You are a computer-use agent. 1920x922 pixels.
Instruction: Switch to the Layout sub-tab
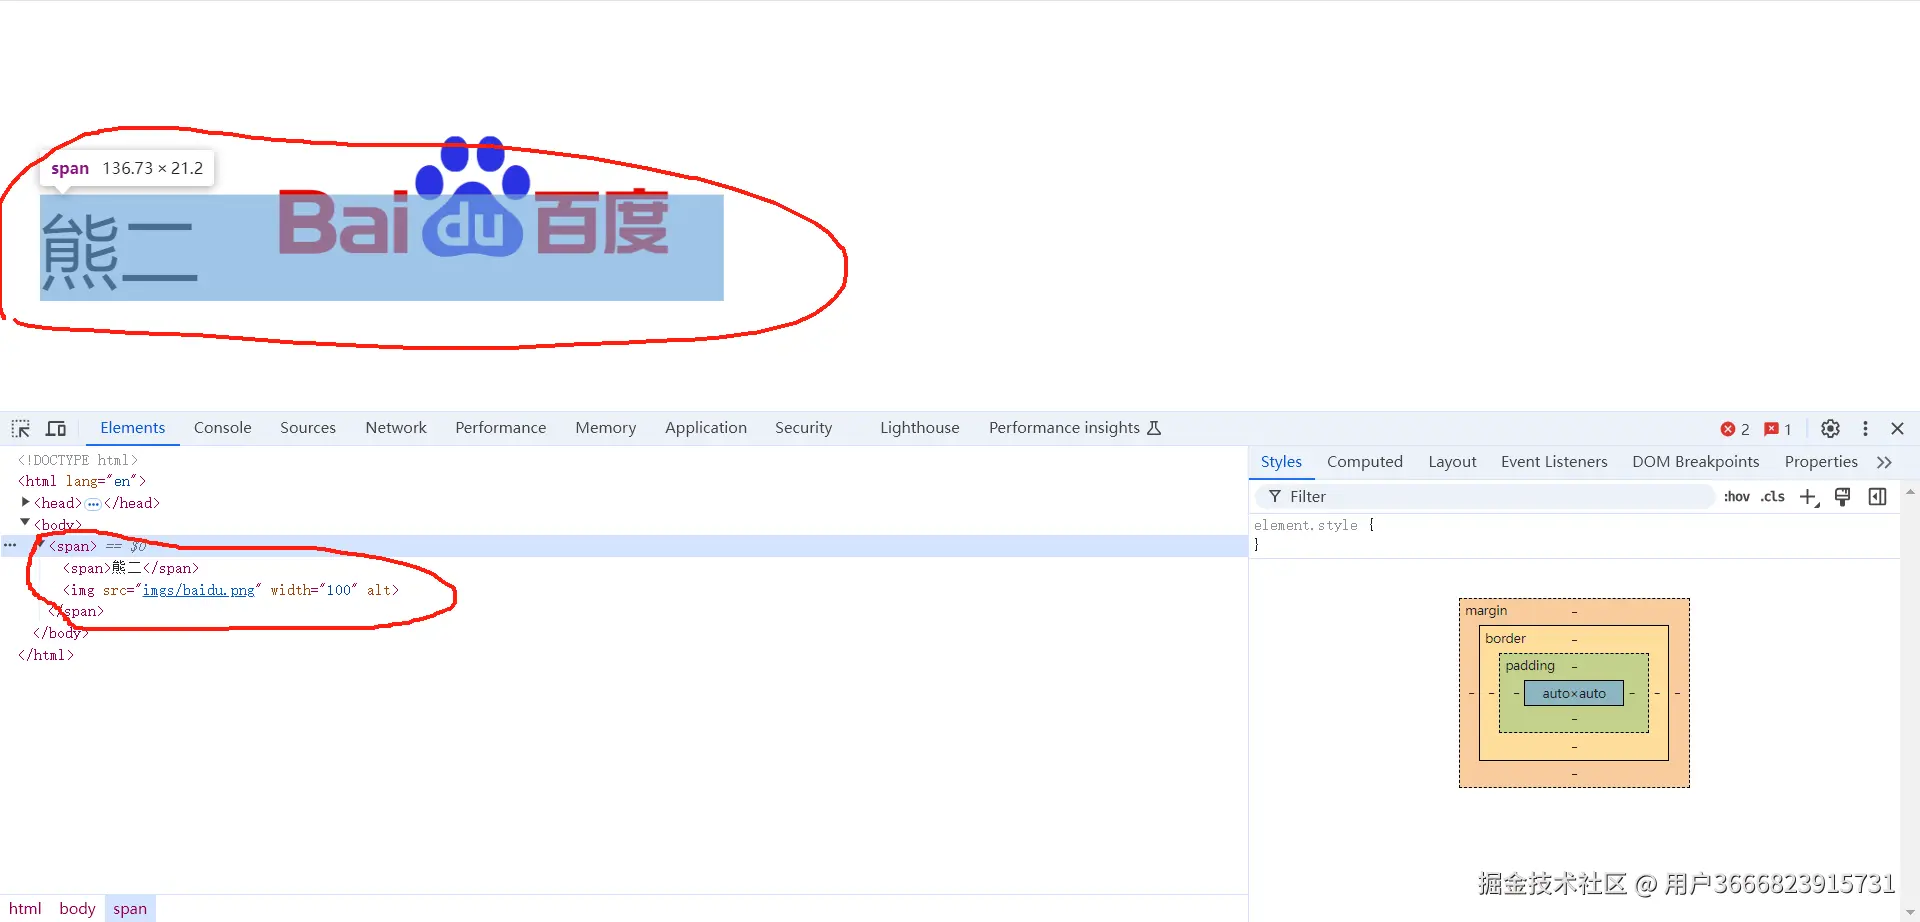(1452, 462)
